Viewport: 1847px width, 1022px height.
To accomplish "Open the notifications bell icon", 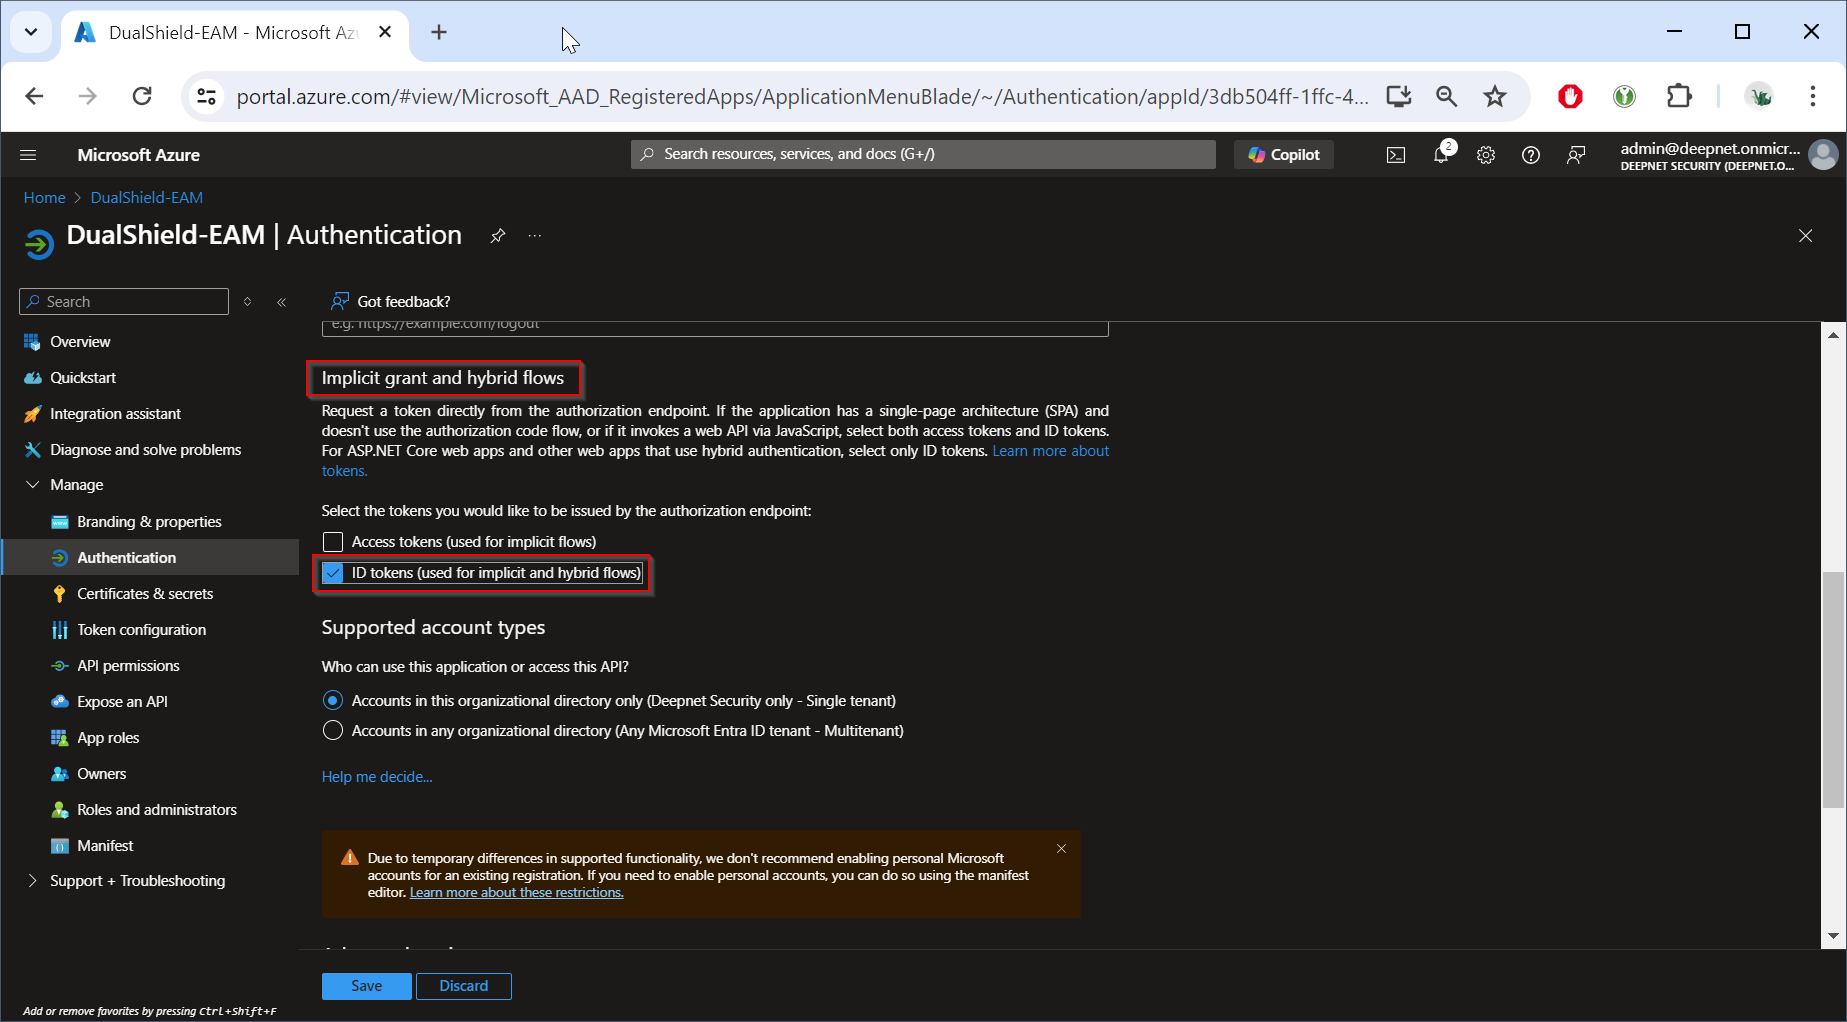I will (x=1441, y=155).
